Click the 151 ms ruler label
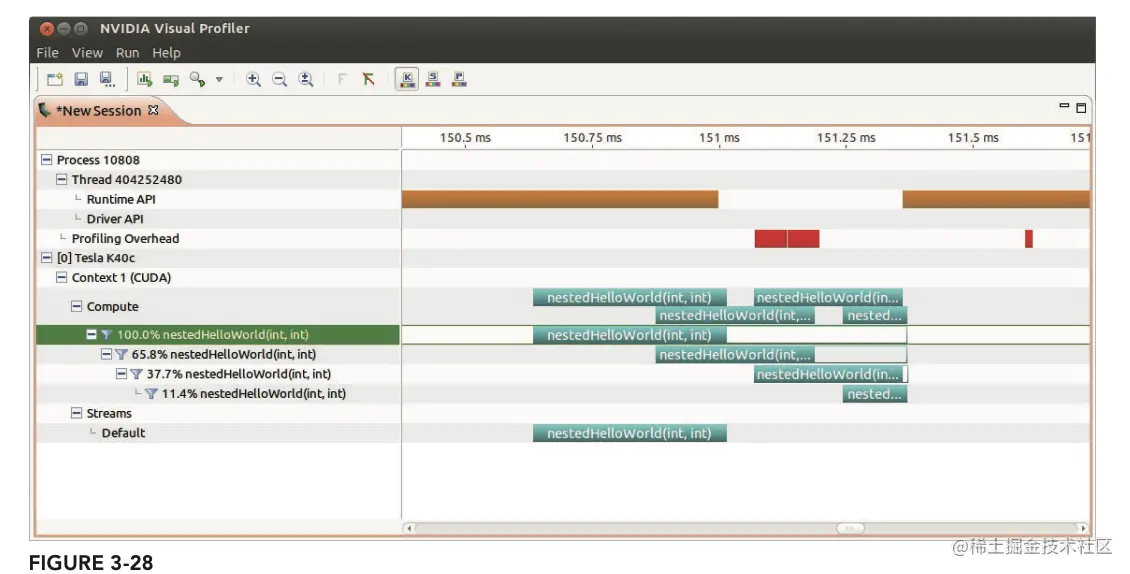 tap(719, 137)
